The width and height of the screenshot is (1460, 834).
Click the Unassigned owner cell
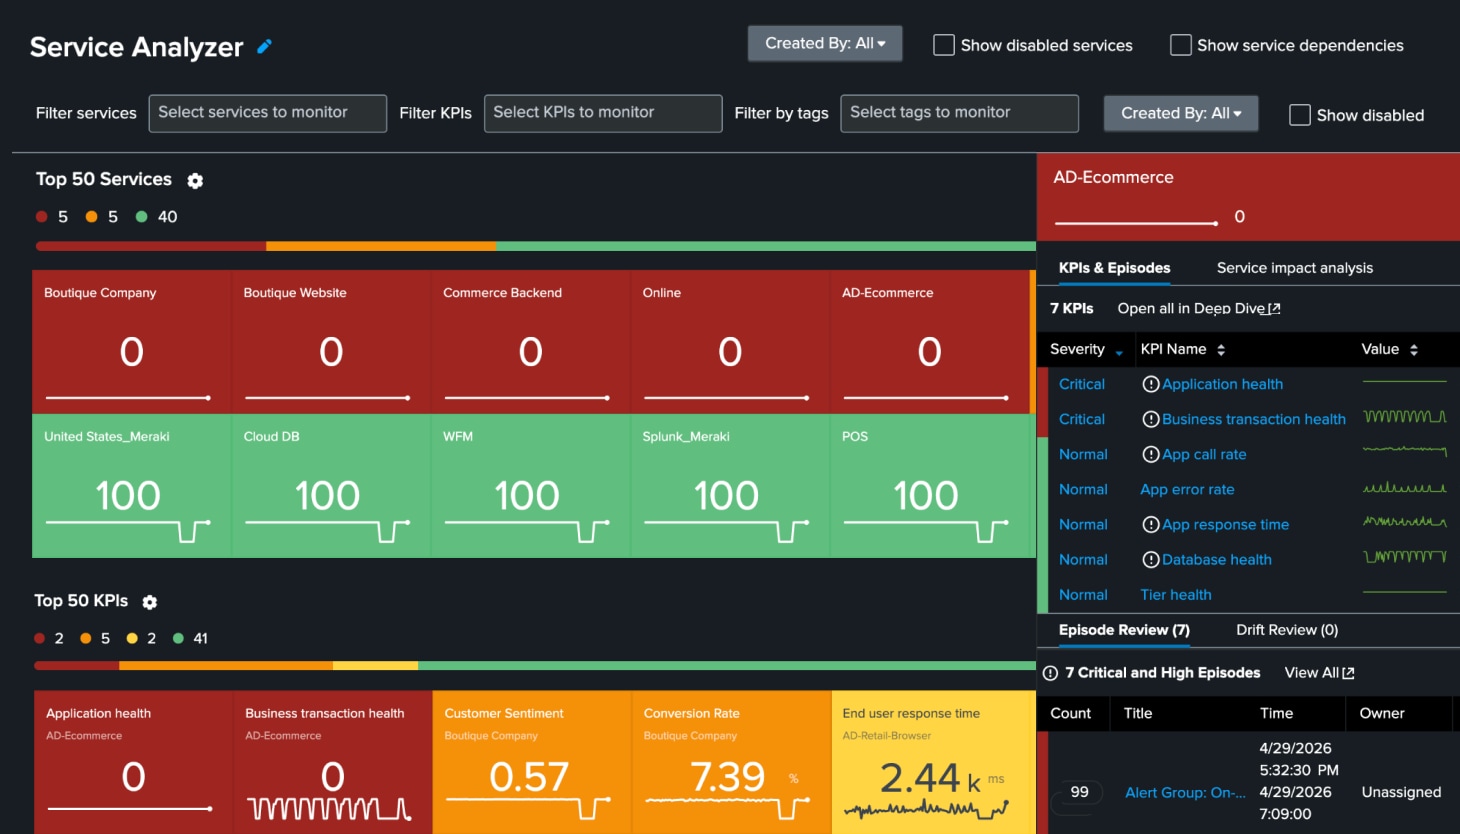click(x=1401, y=792)
